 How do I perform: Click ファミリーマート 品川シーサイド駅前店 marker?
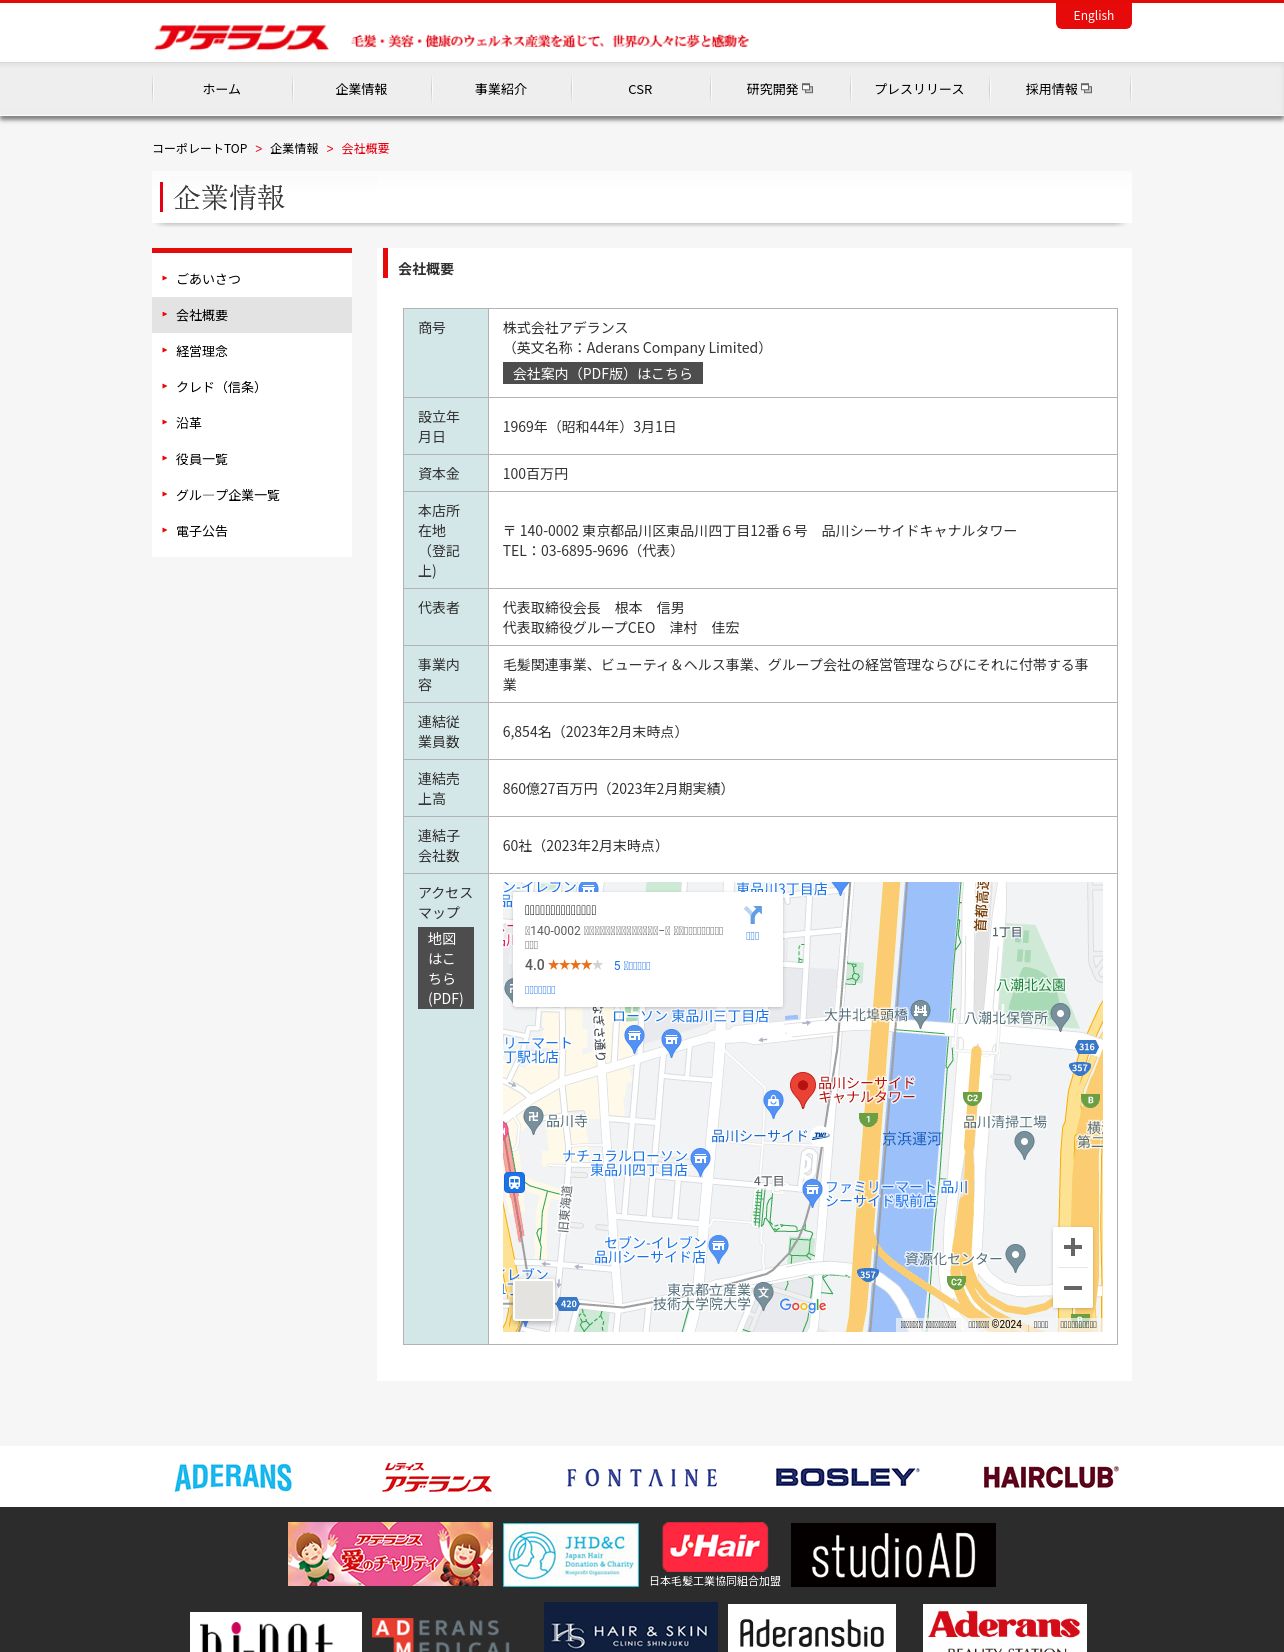812,1192
